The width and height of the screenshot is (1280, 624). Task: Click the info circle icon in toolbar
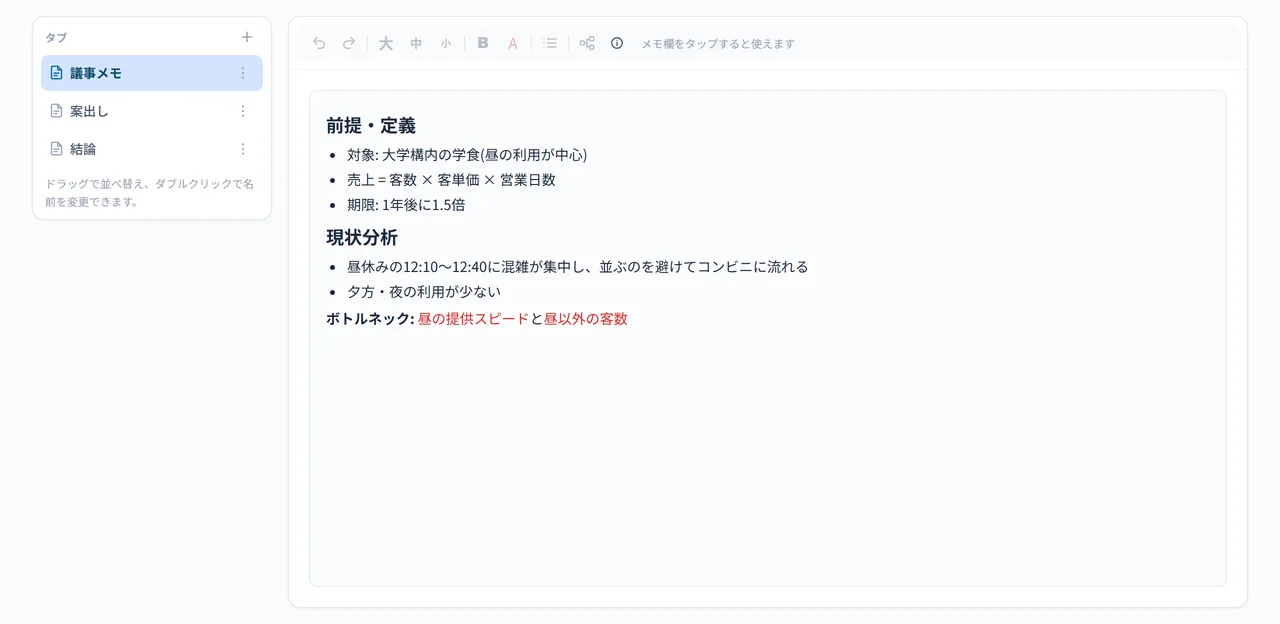tap(617, 43)
